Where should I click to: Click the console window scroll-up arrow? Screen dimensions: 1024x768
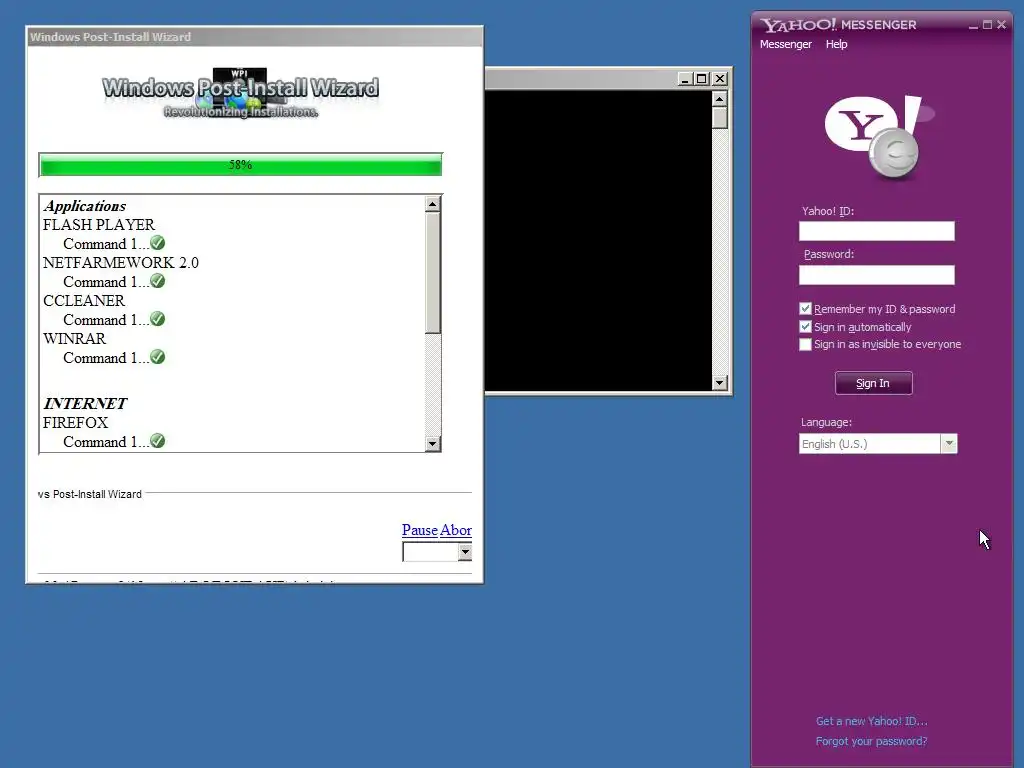tap(720, 99)
